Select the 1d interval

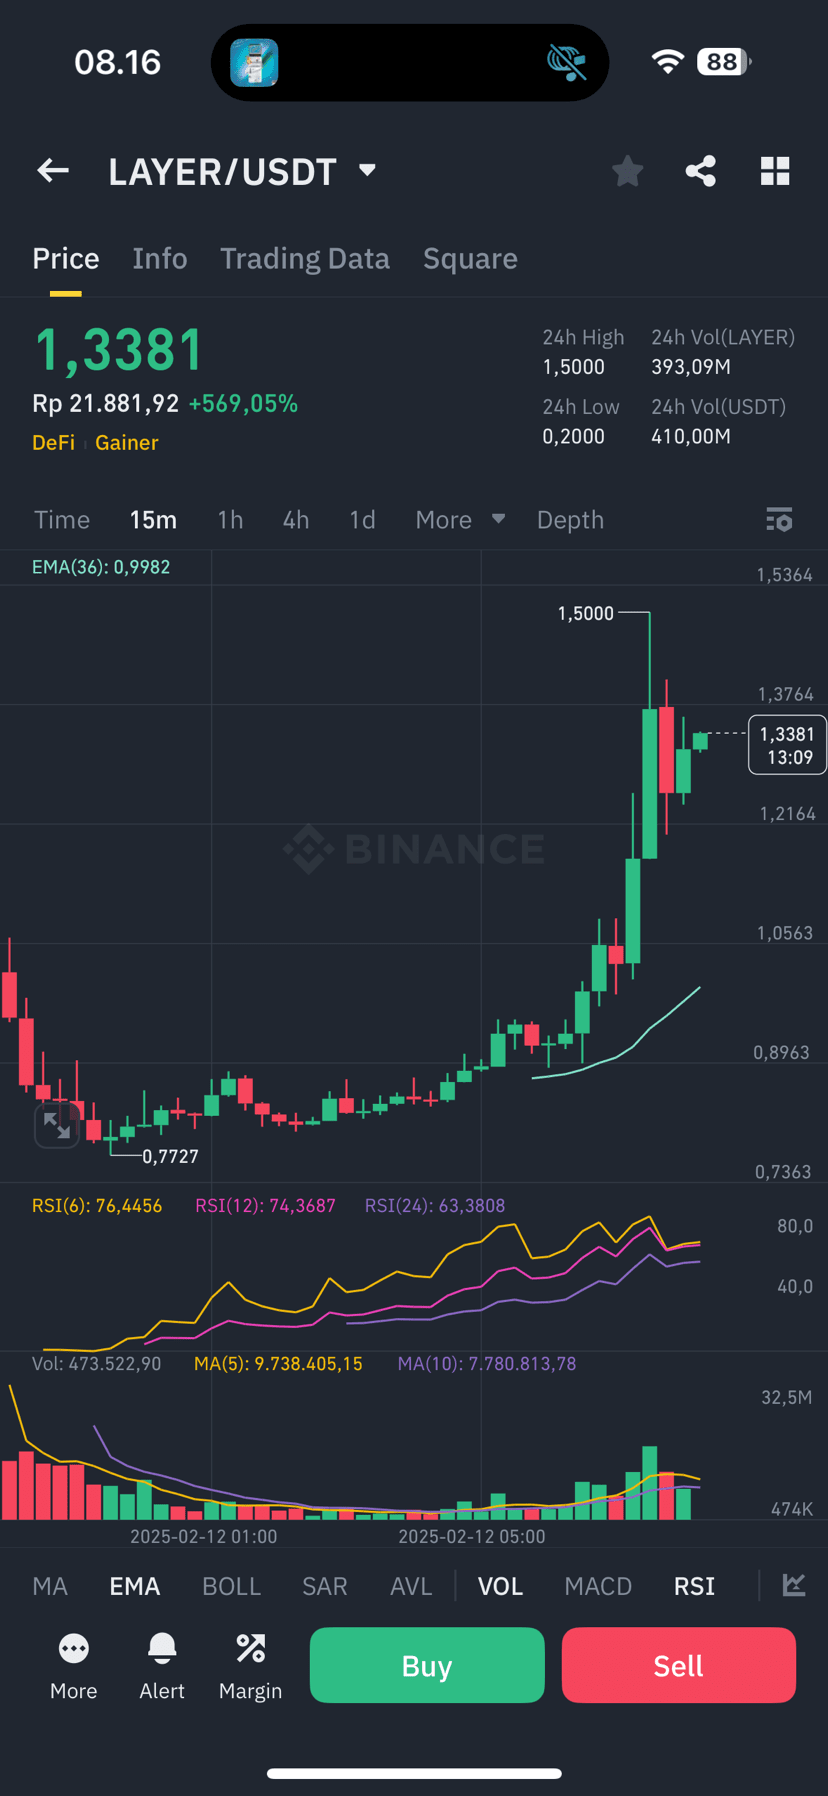[x=362, y=520]
